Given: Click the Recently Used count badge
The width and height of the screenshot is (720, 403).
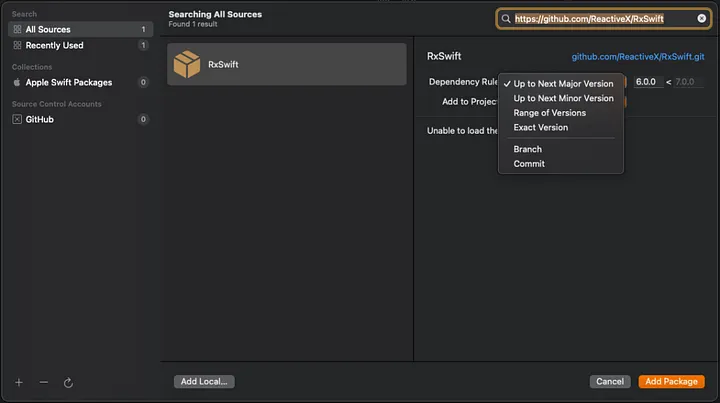Looking at the screenshot, I should (x=143, y=45).
